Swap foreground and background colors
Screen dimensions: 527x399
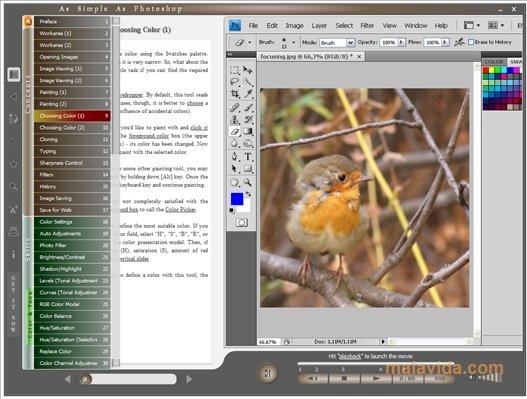tap(248, 194)
